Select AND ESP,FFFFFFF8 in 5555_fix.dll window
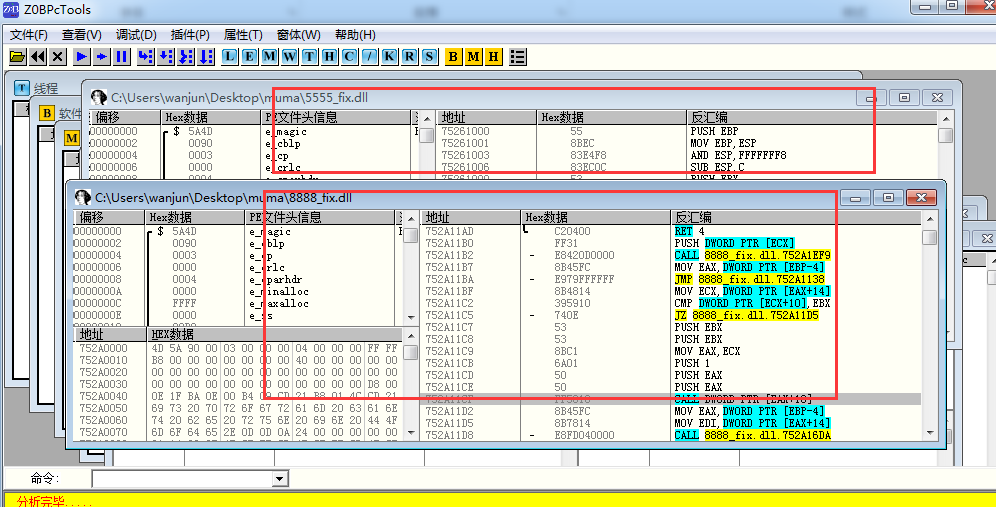The image size is (996, 507). [739, 156]
